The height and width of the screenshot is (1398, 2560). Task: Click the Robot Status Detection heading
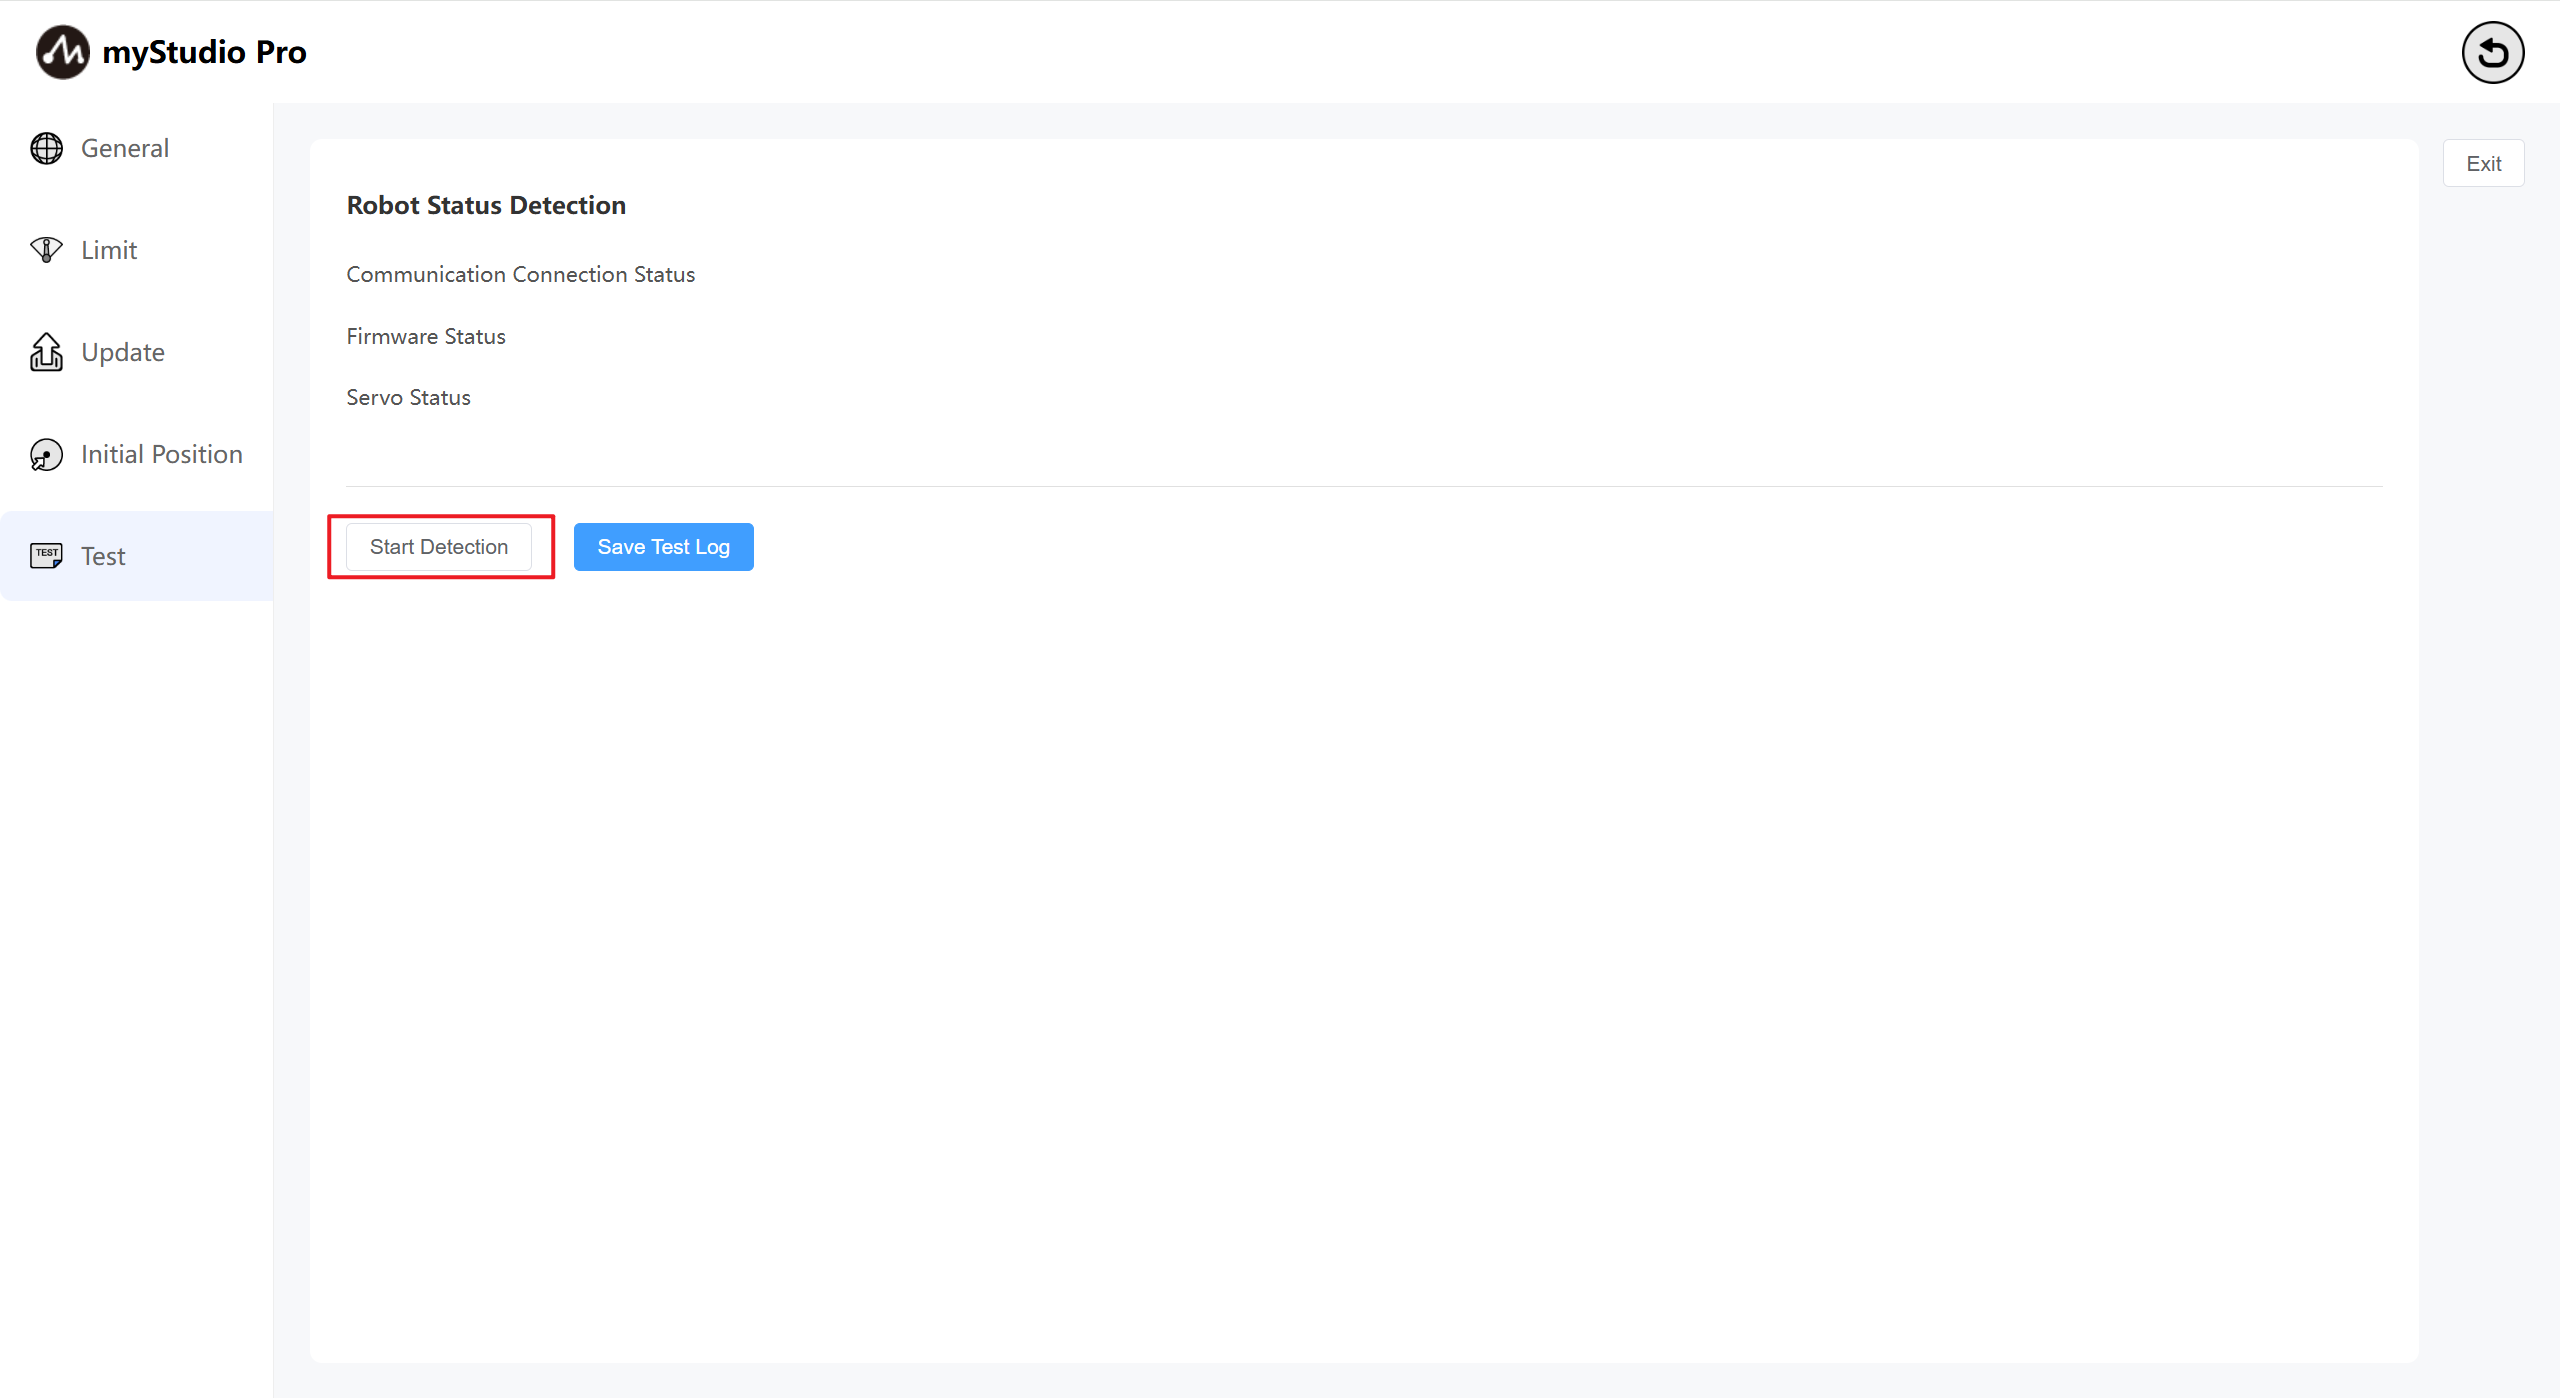pos(486,205)
